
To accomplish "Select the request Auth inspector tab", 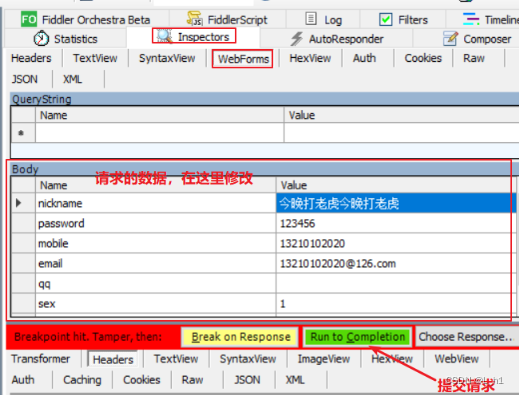I will (364, 58).
